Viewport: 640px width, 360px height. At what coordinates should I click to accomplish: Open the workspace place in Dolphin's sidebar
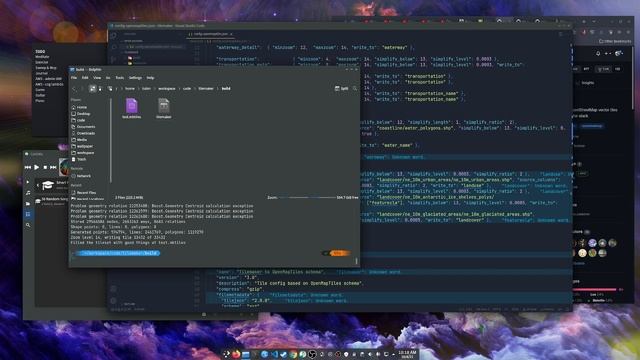tap(83, 153)
